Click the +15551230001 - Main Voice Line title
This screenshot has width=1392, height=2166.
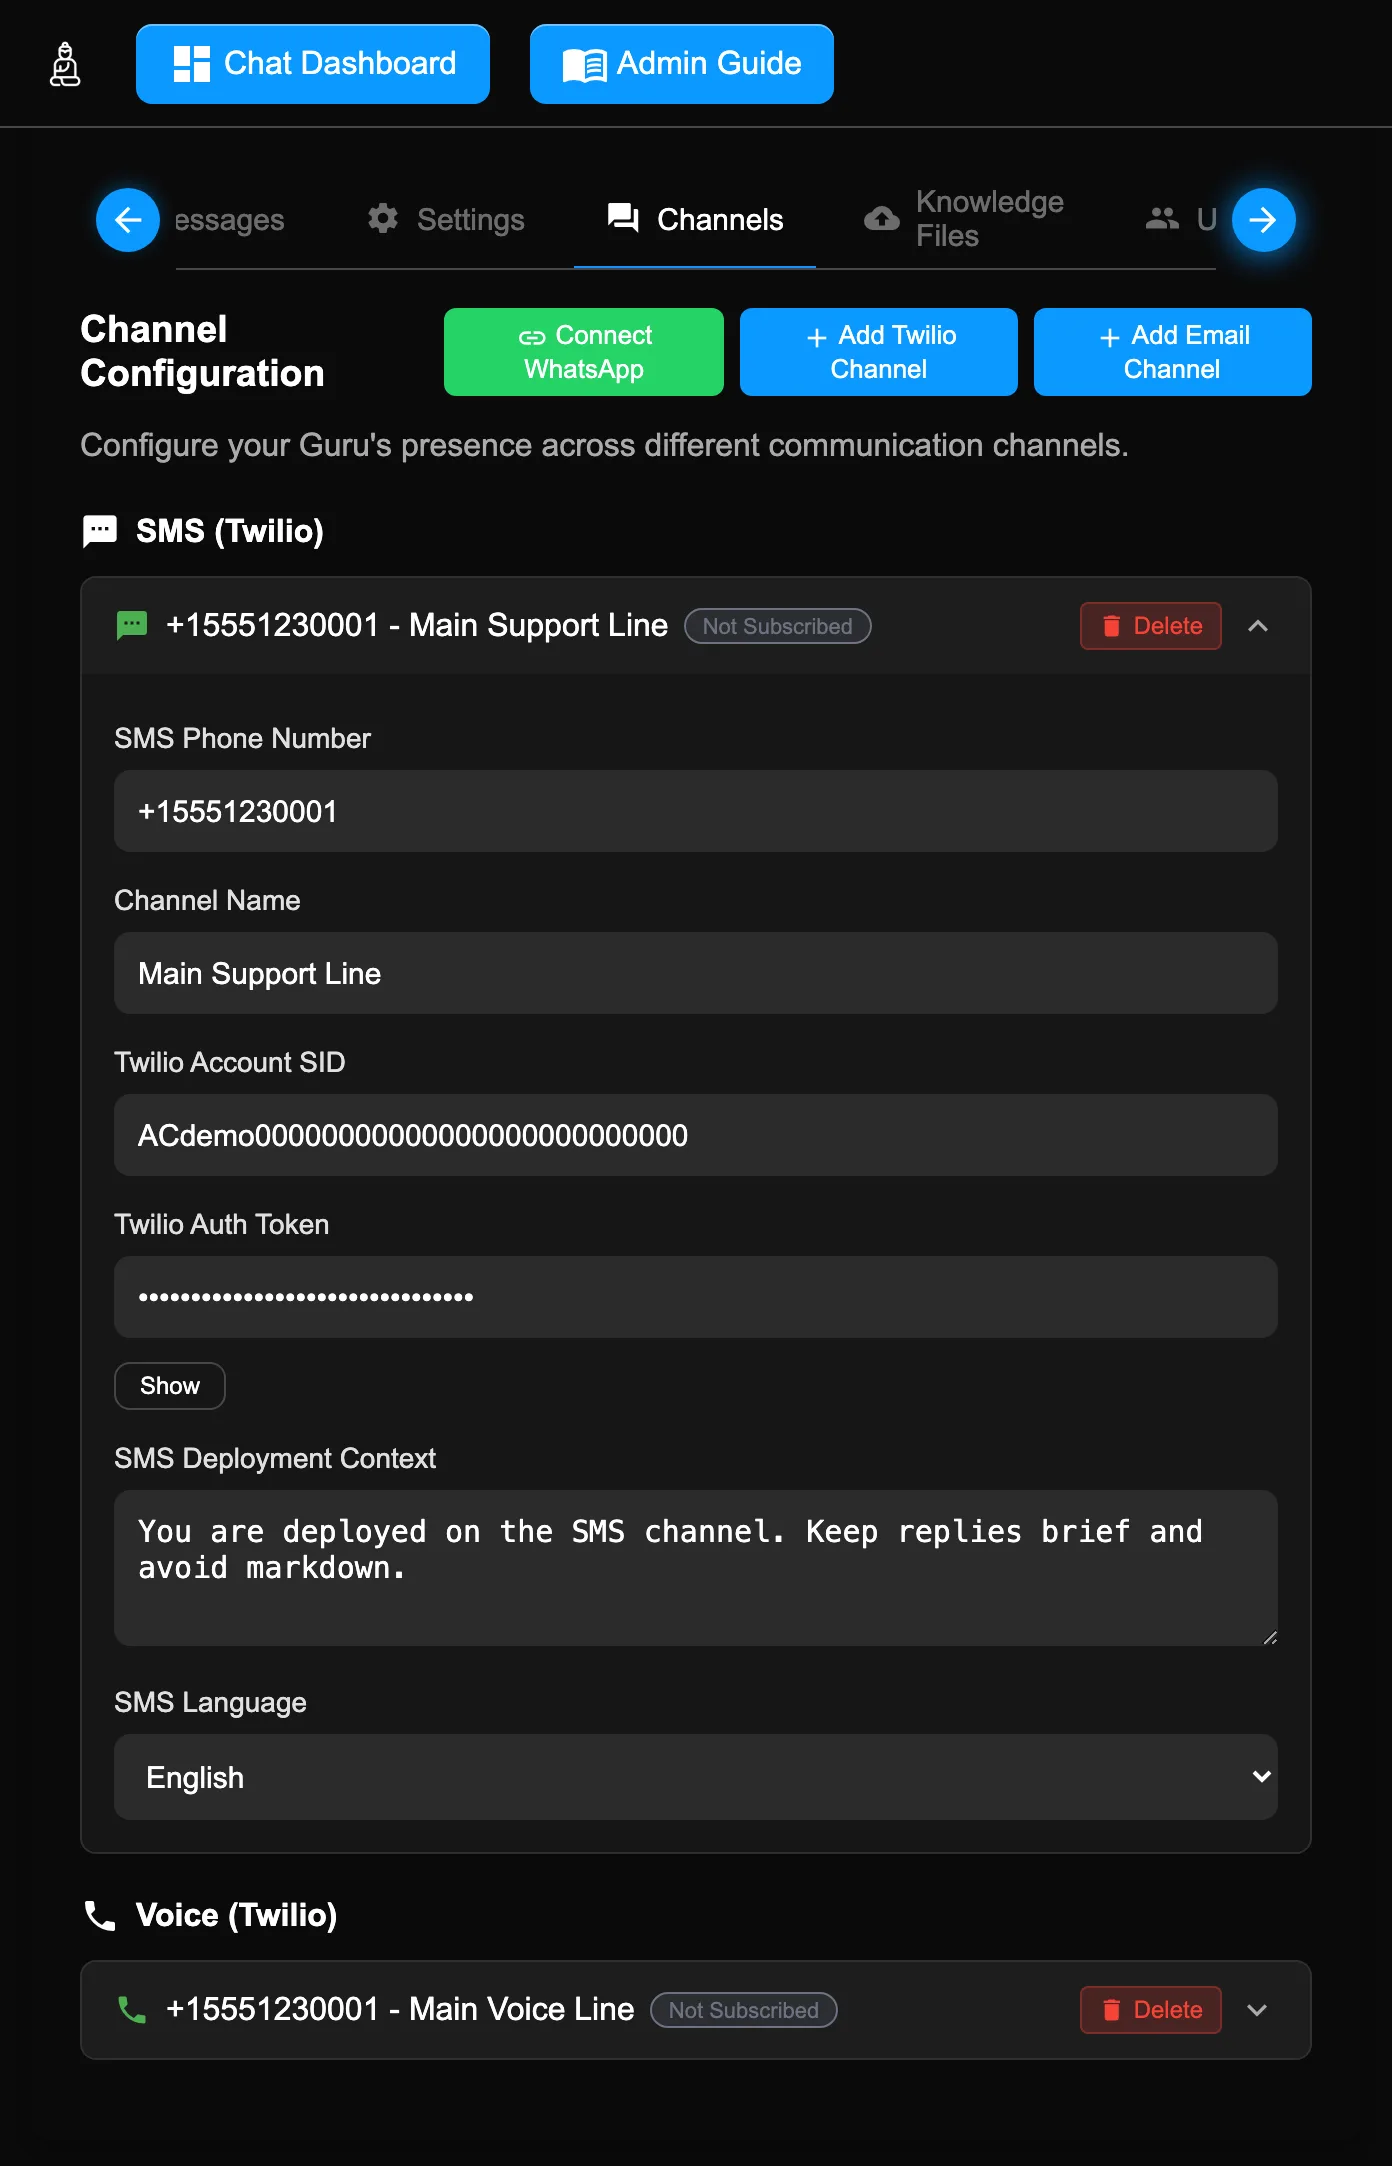coord(400,2009)
